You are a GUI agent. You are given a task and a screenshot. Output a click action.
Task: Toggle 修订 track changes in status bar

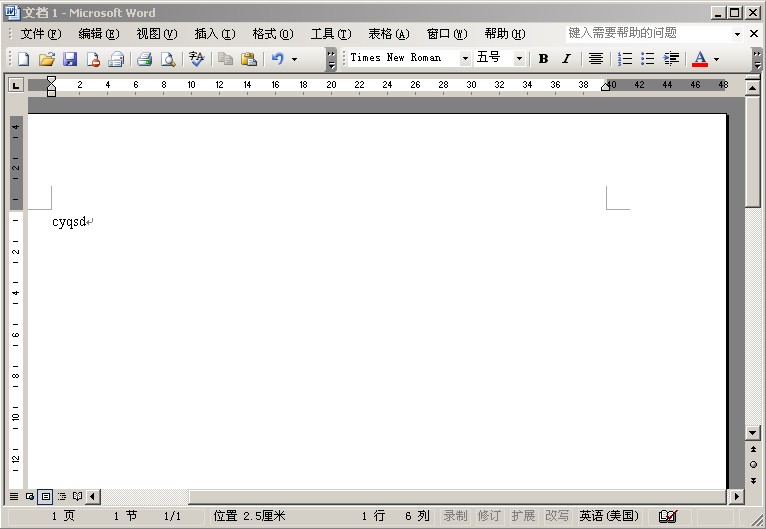coord(489,516)
